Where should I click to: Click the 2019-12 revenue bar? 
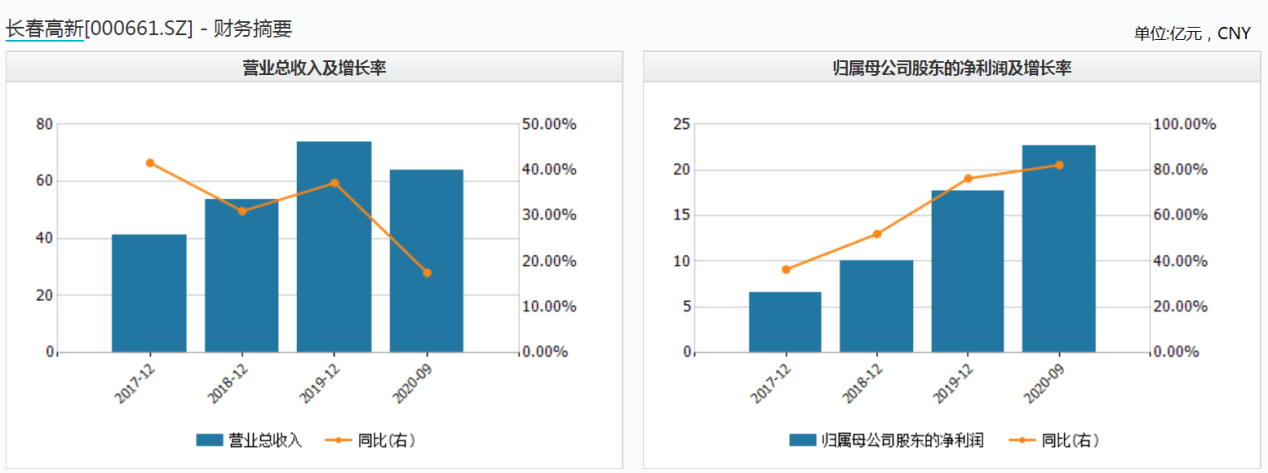point(334,247)
